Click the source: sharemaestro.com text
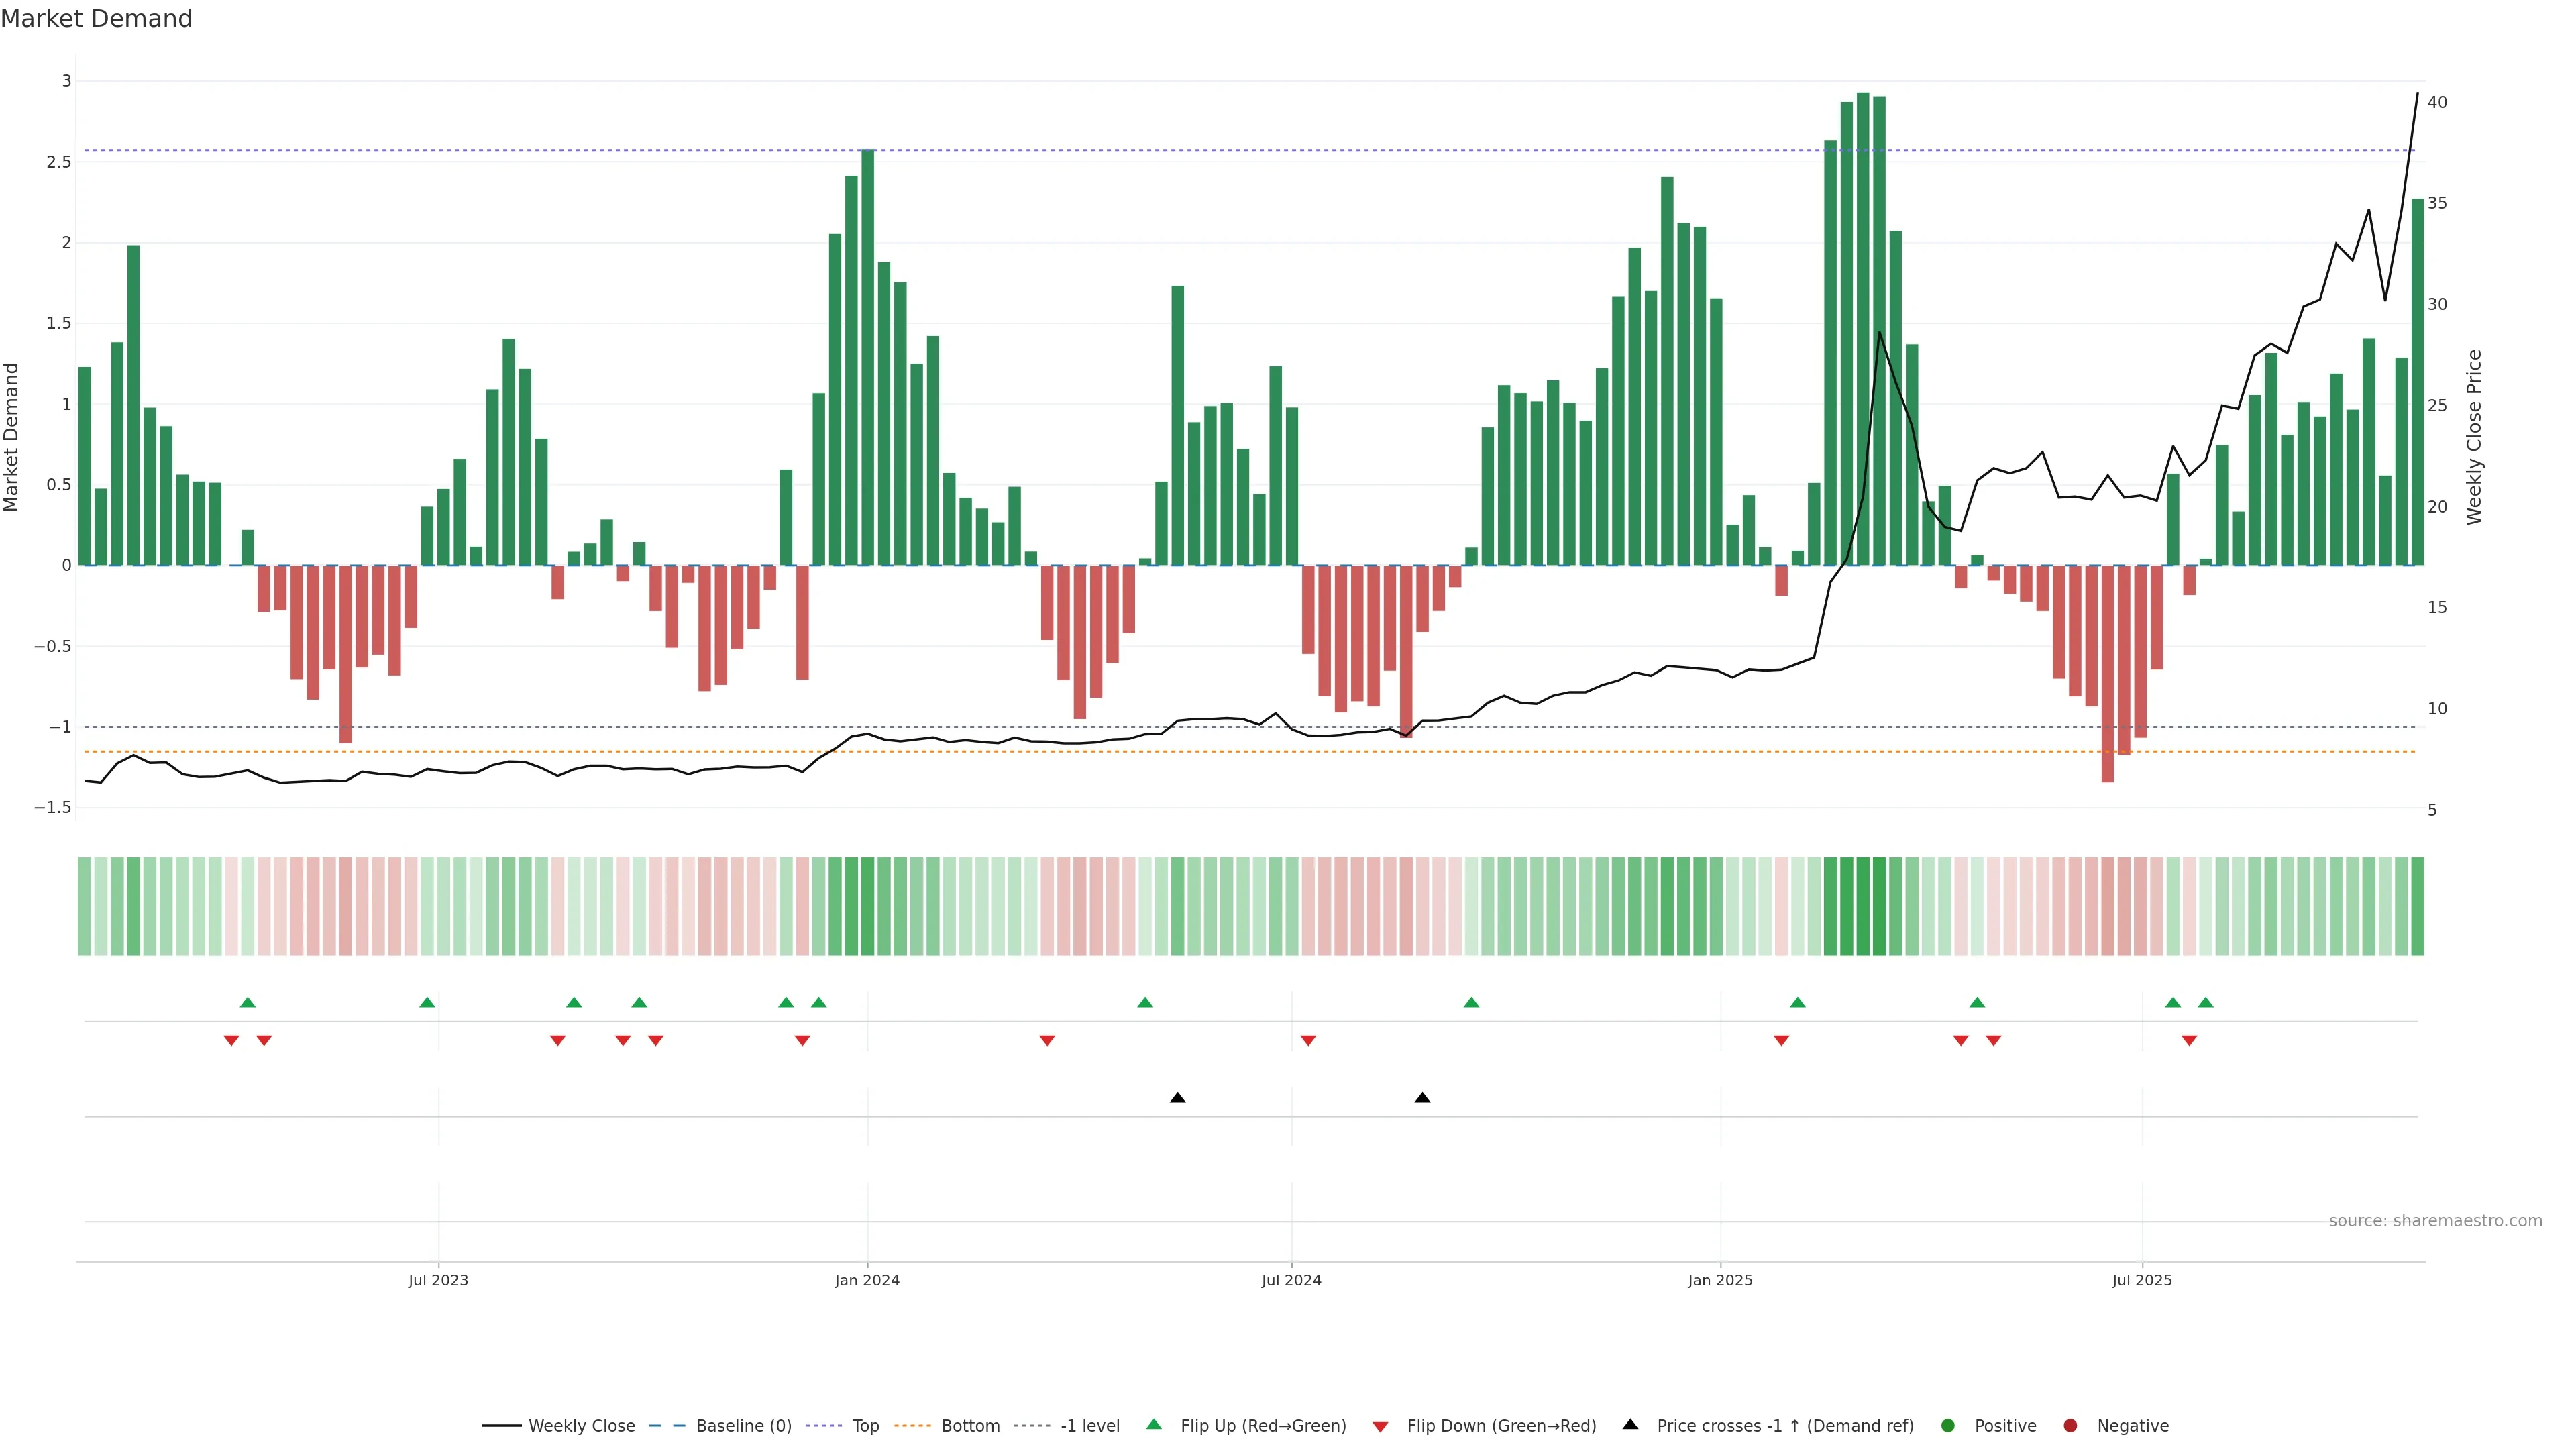This screenshot has height=1449, width=2576. (2435, 1221)
